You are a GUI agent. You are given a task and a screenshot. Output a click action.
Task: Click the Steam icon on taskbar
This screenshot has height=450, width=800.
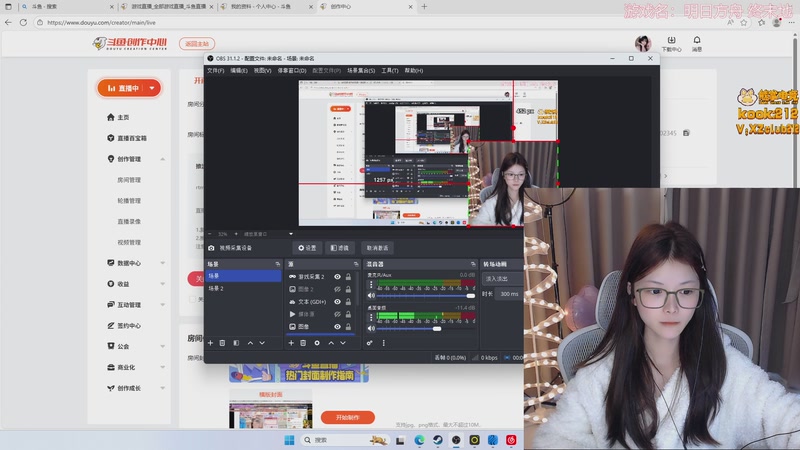(x=438, y=440)
